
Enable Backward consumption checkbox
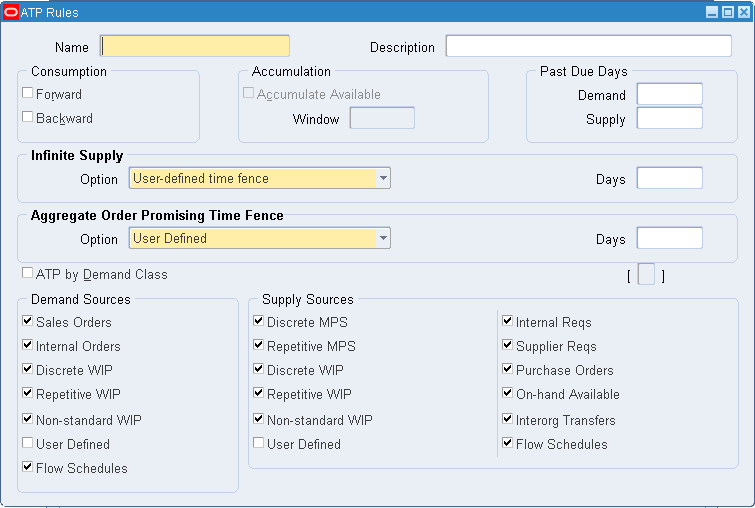pyautogui.click(x=27, y=117)
